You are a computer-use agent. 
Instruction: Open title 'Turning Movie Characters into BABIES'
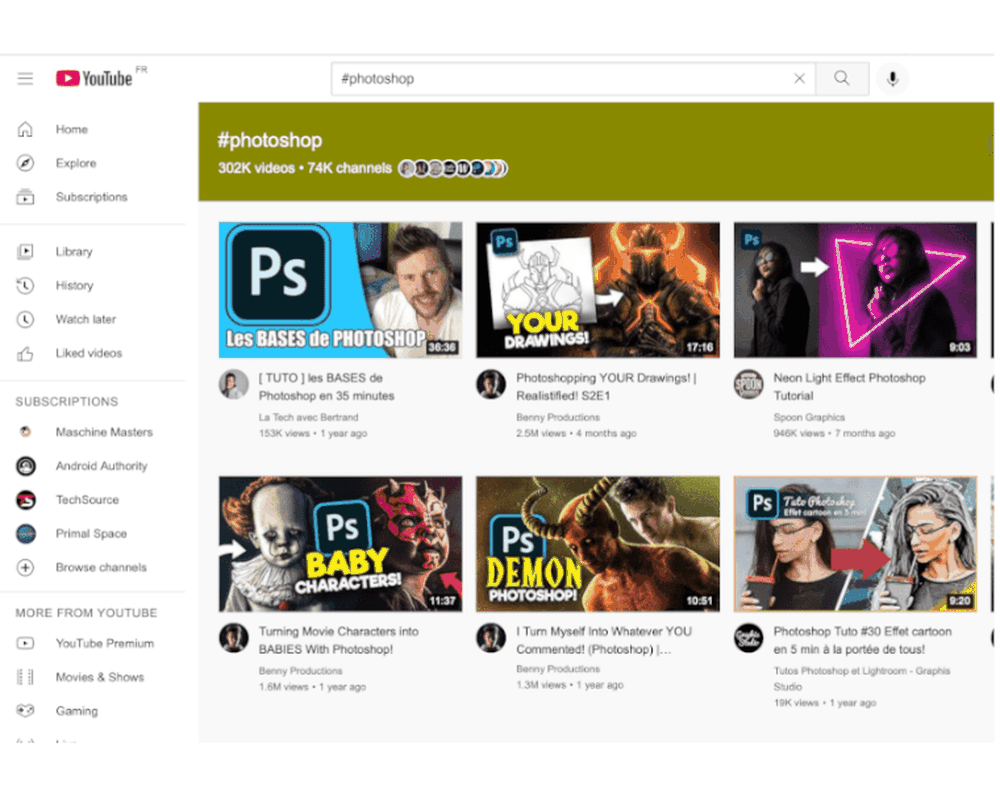(x=339, y=640)
